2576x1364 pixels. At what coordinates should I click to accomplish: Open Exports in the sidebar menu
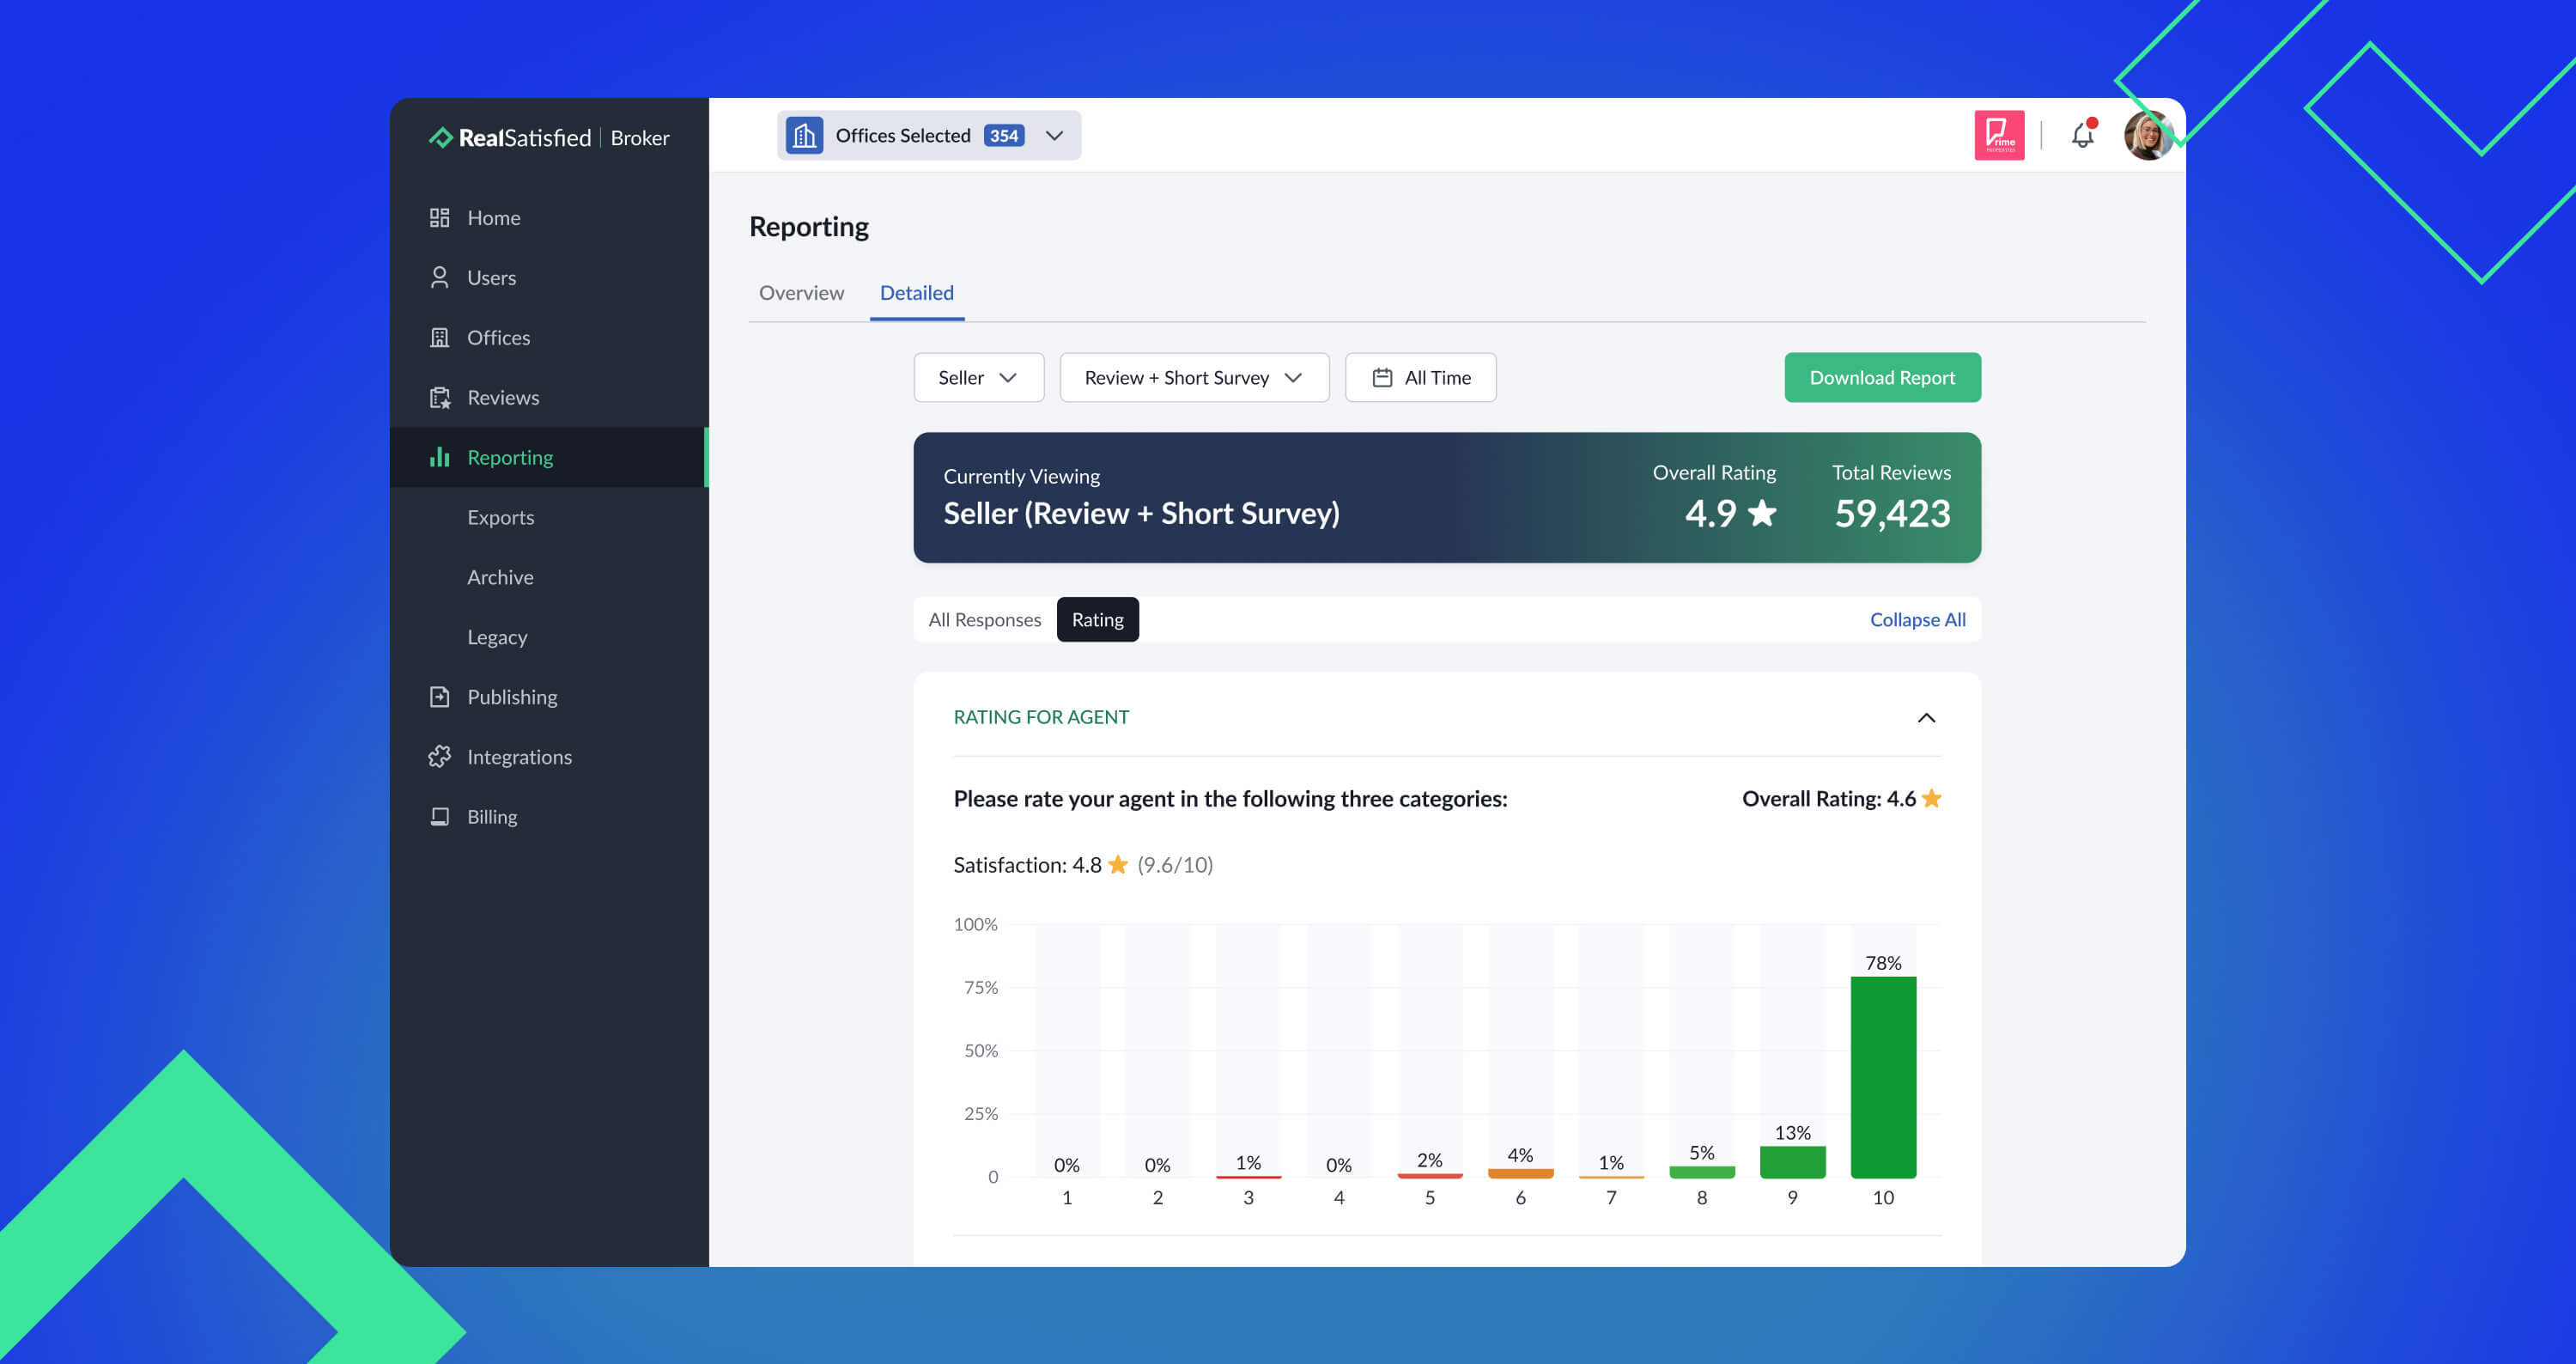(500, 518)
